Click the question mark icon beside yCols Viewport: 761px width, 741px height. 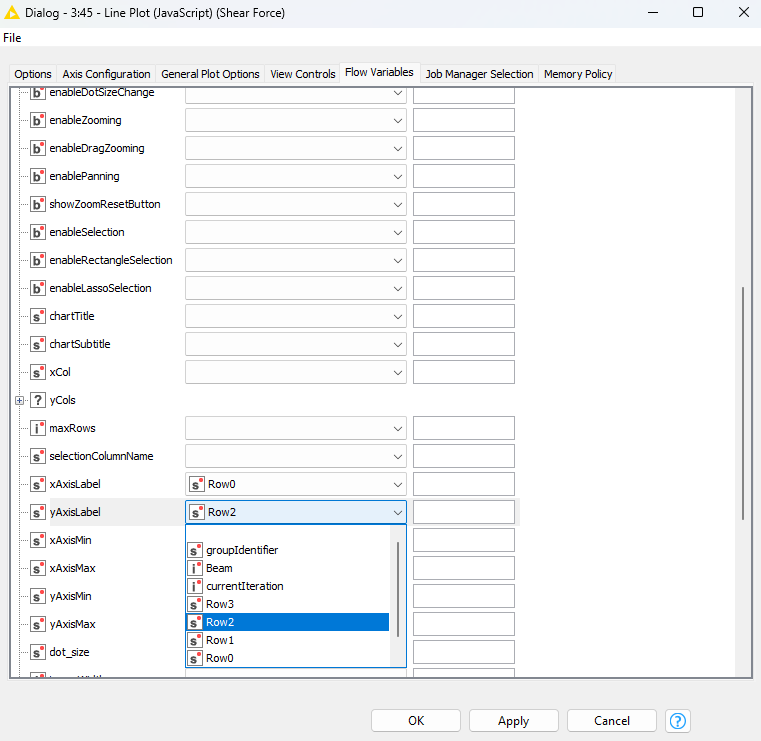(38, 400)
